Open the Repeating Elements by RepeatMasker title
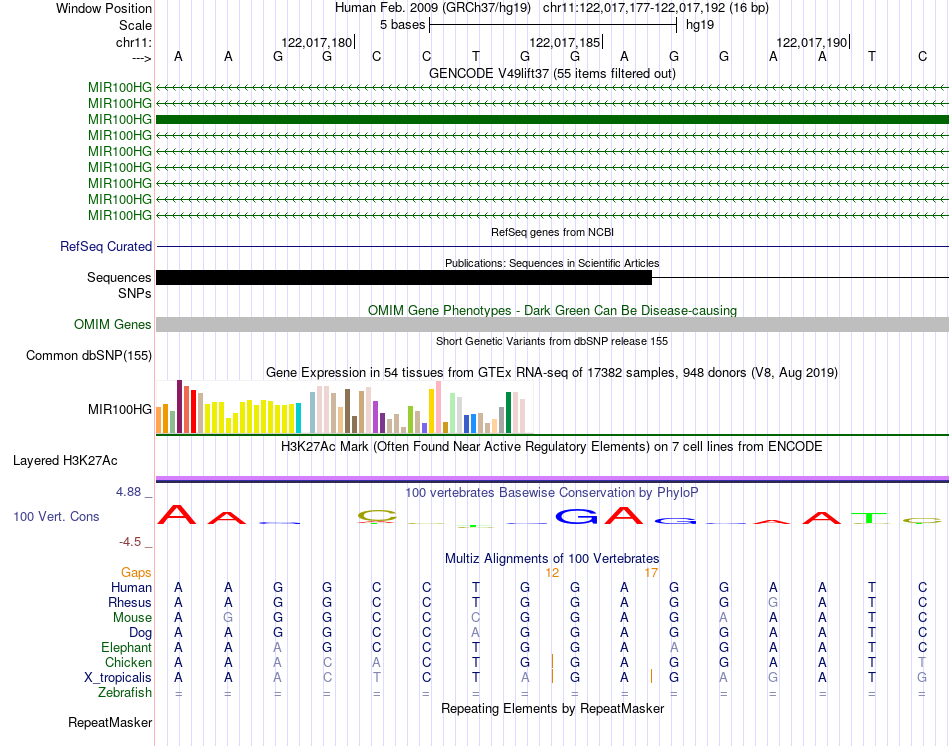 pos(552,708)
